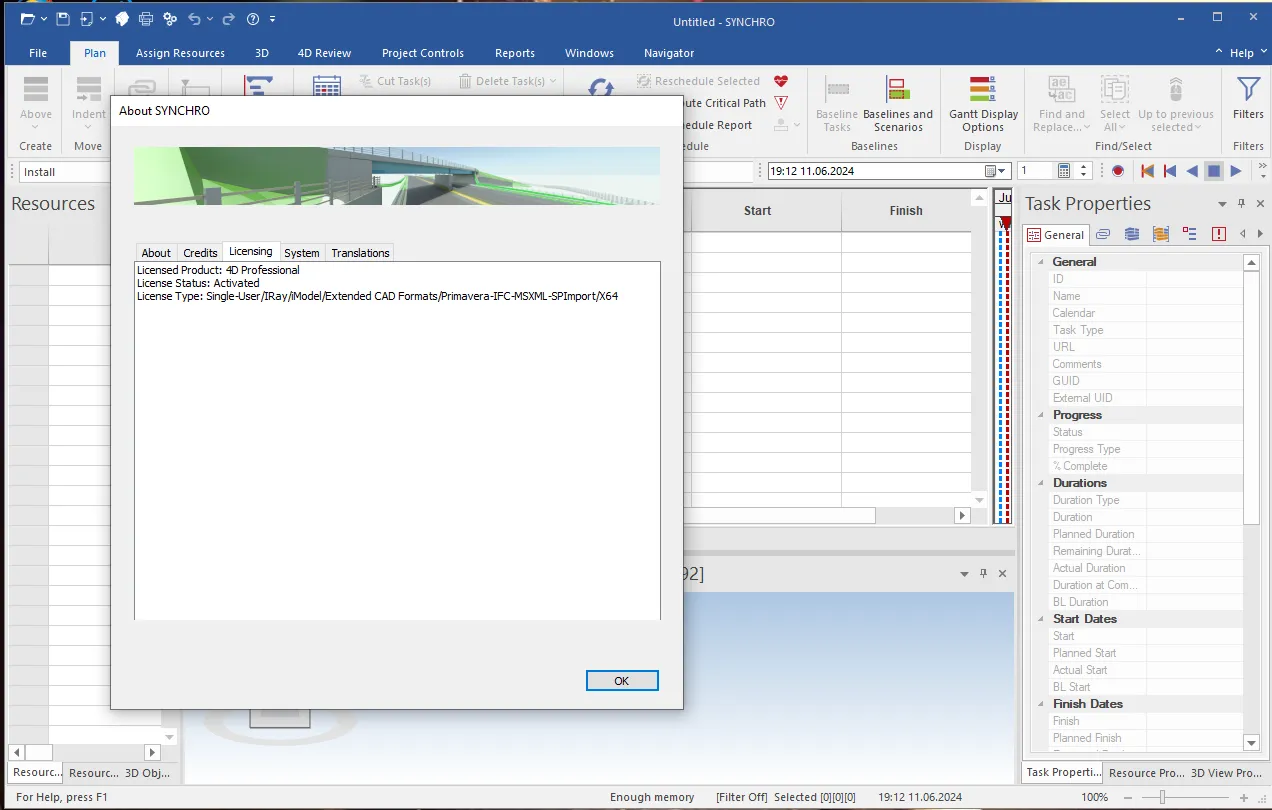
Task: Open the Baselines and Scenarios tool
Action: click(898, 104)
